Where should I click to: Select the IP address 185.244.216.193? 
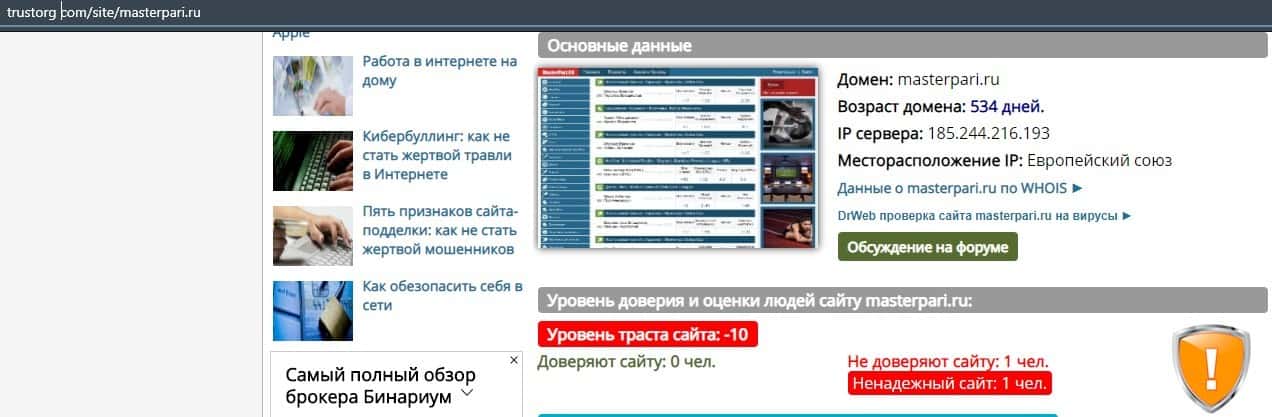(x=989, y=133)
